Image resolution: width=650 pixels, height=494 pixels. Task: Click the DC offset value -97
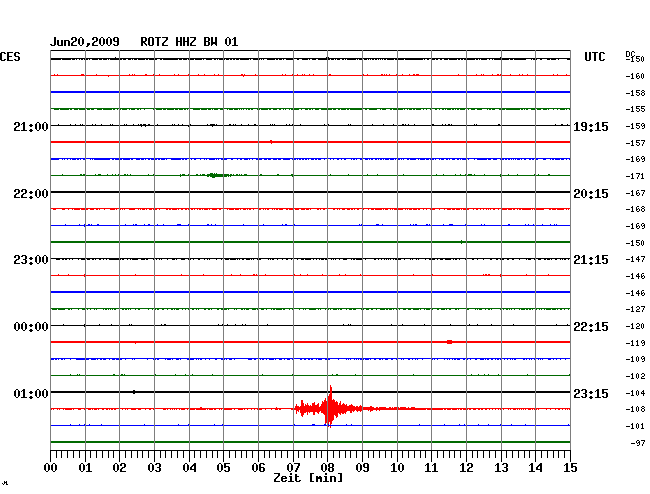pyautogui.click(x=638, y=443)
